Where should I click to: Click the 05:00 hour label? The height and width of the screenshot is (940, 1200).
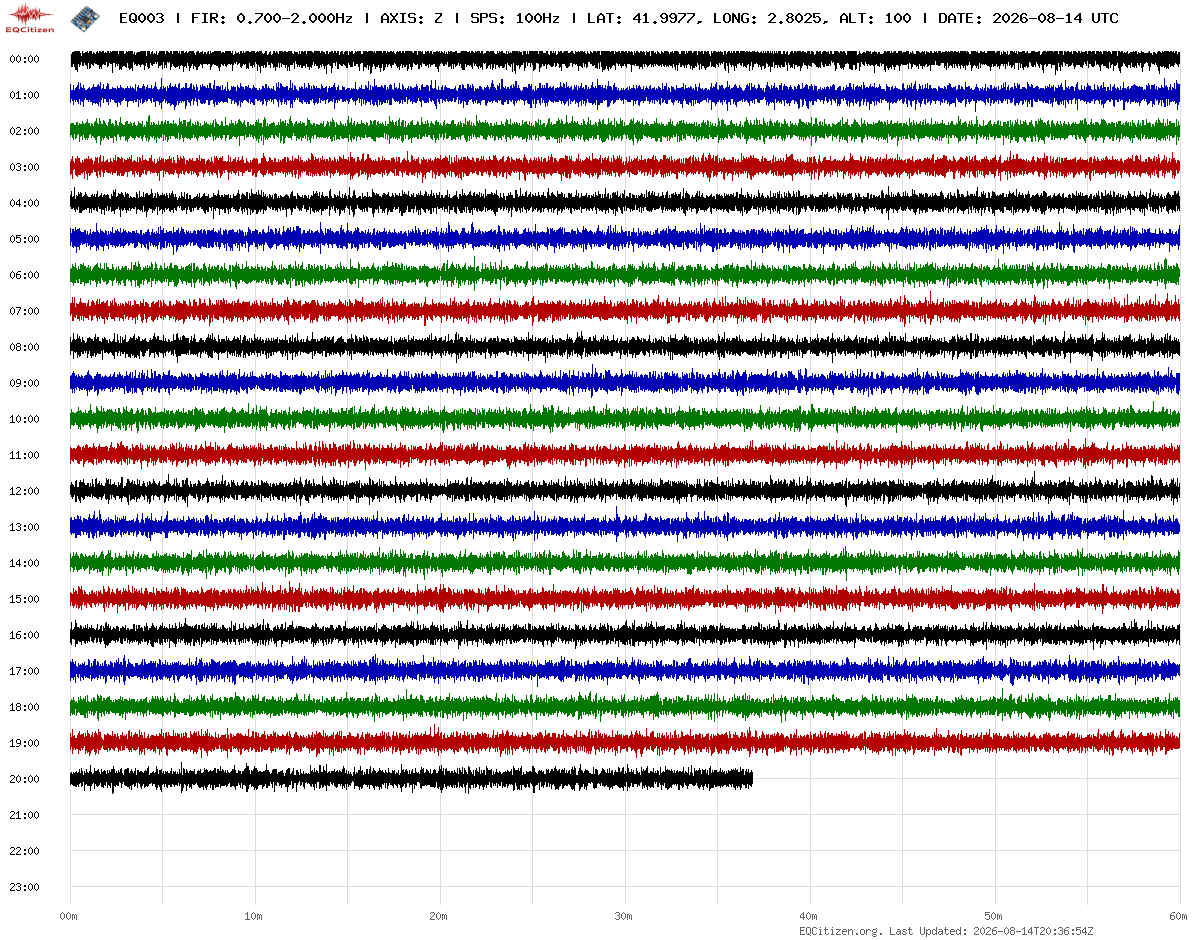(24, 239)
